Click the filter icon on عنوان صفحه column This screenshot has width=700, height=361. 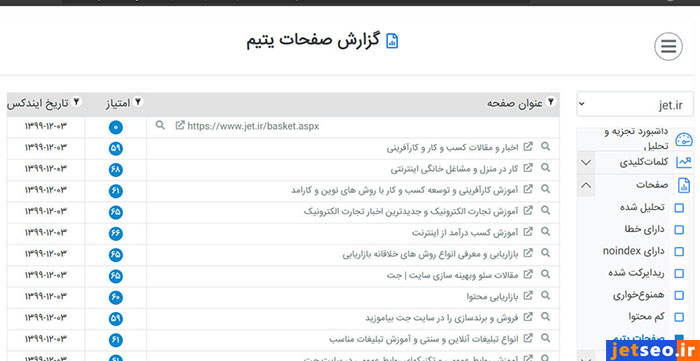coord(551,102)
